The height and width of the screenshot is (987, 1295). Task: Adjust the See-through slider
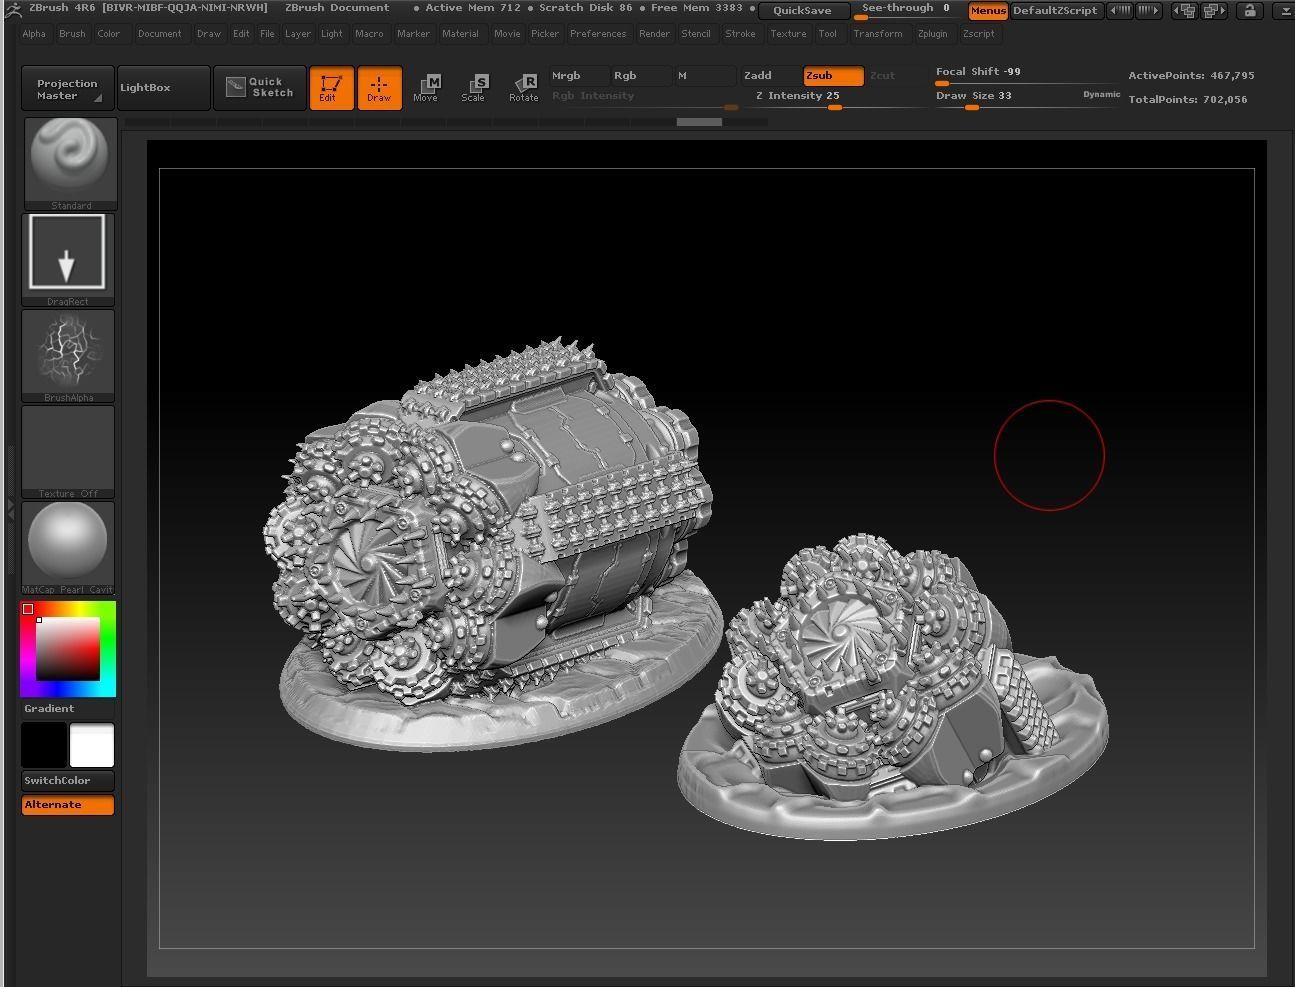[907, 10]
